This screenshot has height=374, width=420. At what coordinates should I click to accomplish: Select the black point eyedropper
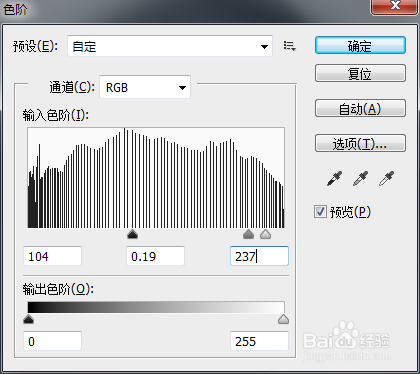point(334,178)
